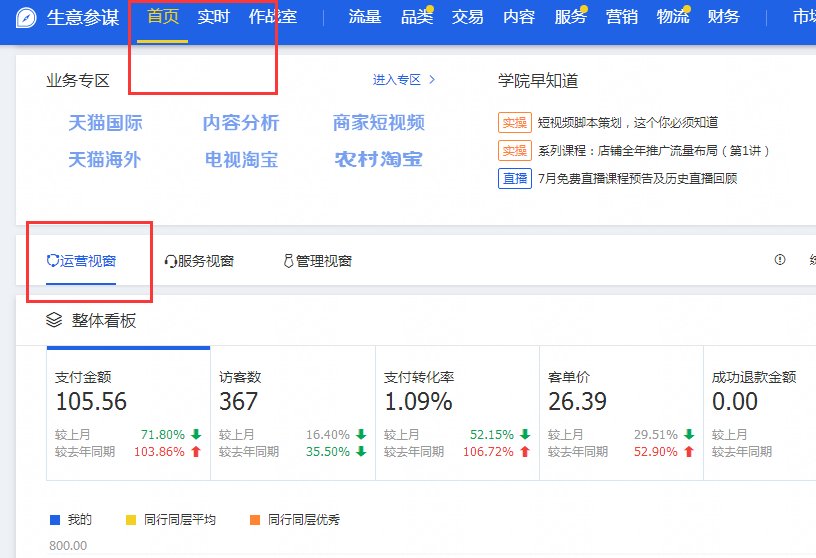Open the 商家短视频 business zone
Image resolution: width=816 pixels, height=558 pixels.
[x=379, y=123]
